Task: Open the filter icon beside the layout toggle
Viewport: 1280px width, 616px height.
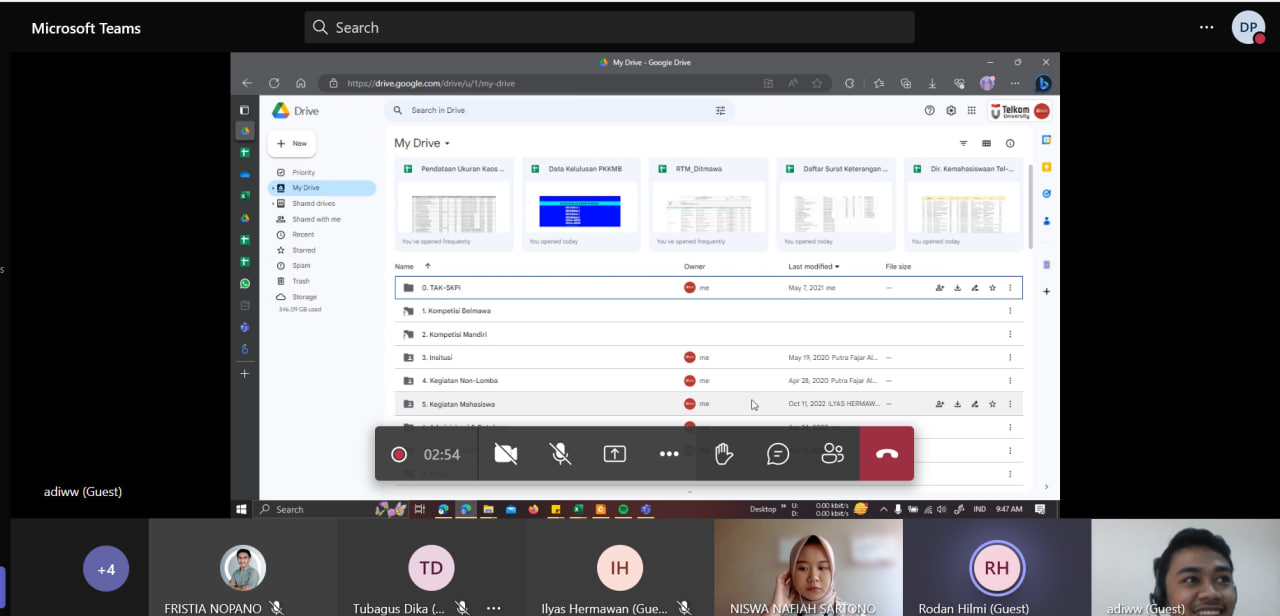Action: pyautogui.click(x=964, y=143)
